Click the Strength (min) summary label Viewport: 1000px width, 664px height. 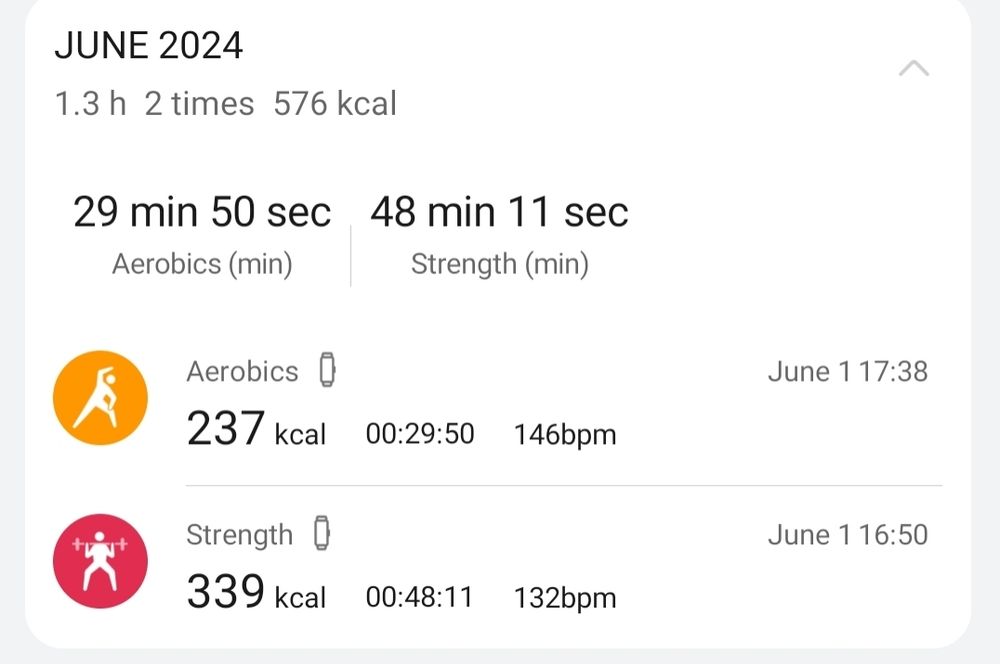pos(499,264)
